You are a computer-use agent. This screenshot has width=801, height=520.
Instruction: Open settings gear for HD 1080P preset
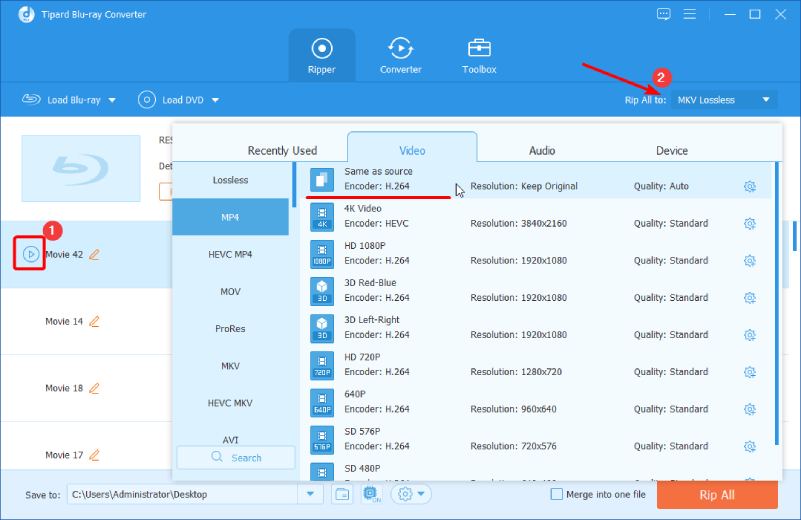tap(749, 261)
